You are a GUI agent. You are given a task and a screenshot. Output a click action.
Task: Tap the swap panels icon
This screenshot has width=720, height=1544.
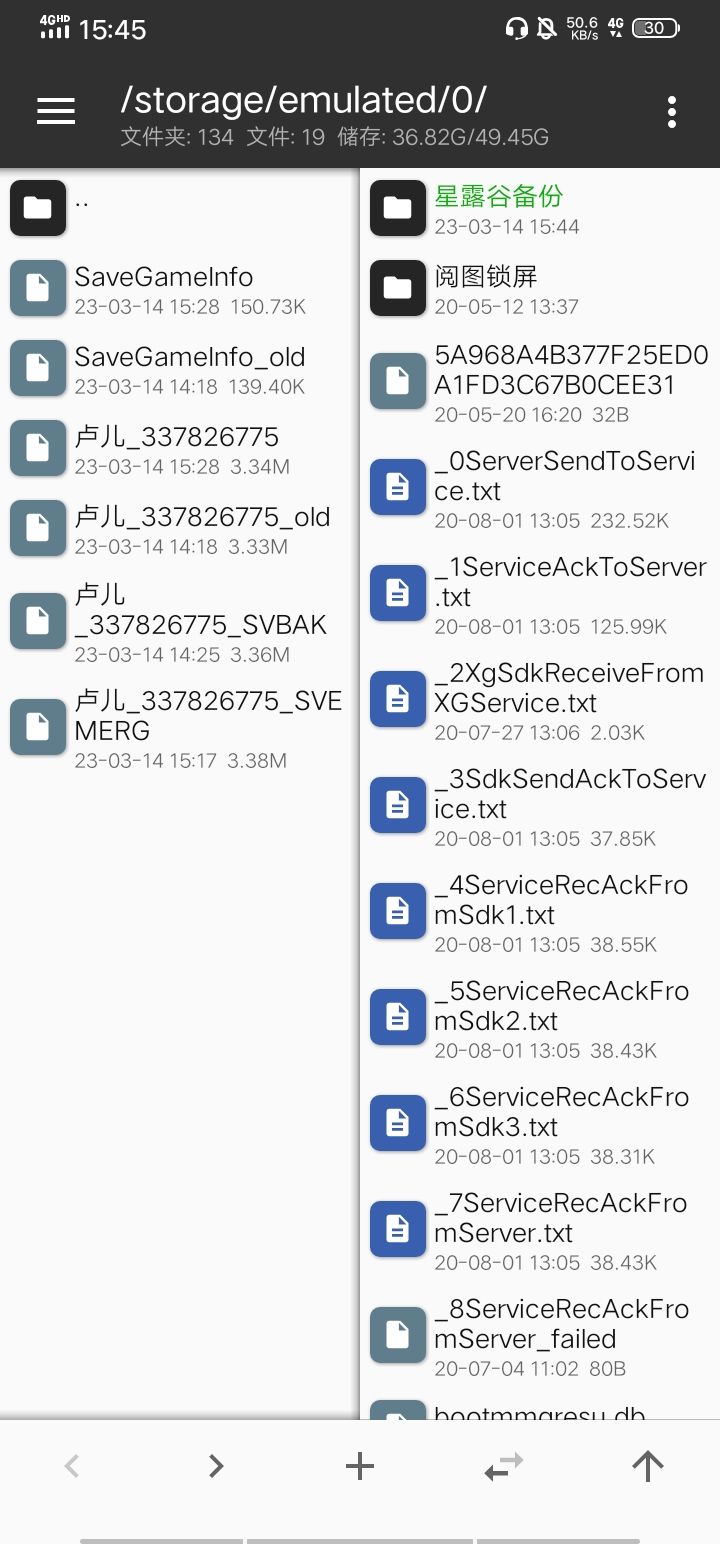tap(504, 1466)
